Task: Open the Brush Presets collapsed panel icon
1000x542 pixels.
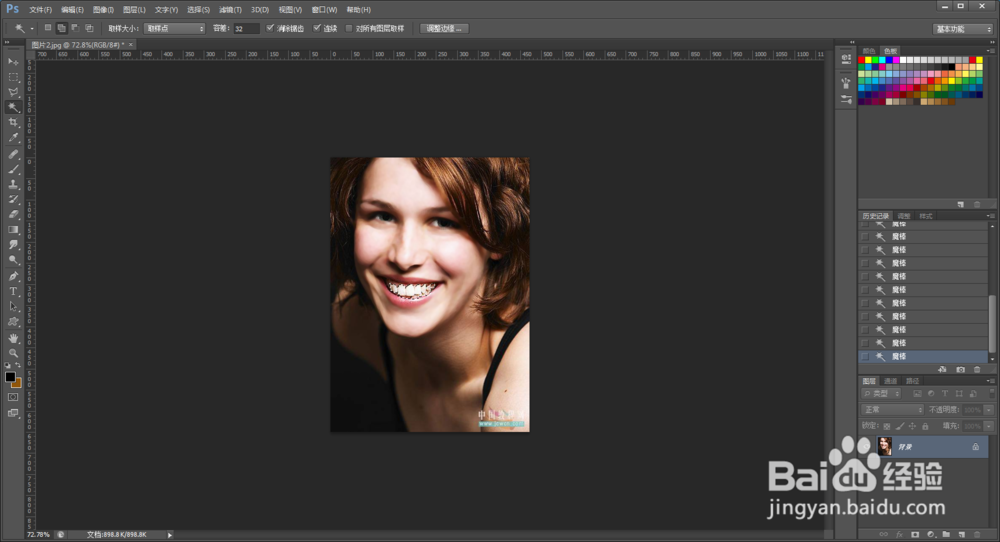Action: pyautogui.click(x=846, y=99)
